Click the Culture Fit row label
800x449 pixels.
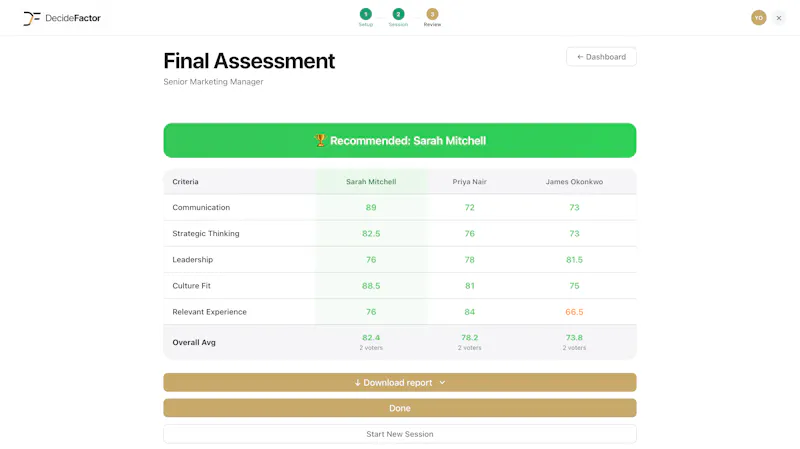click(191, 285)
